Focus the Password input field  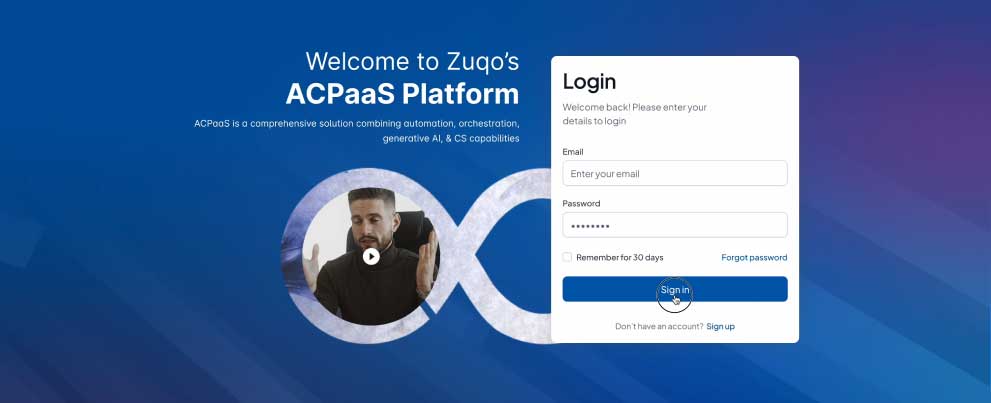coord(675,225)
